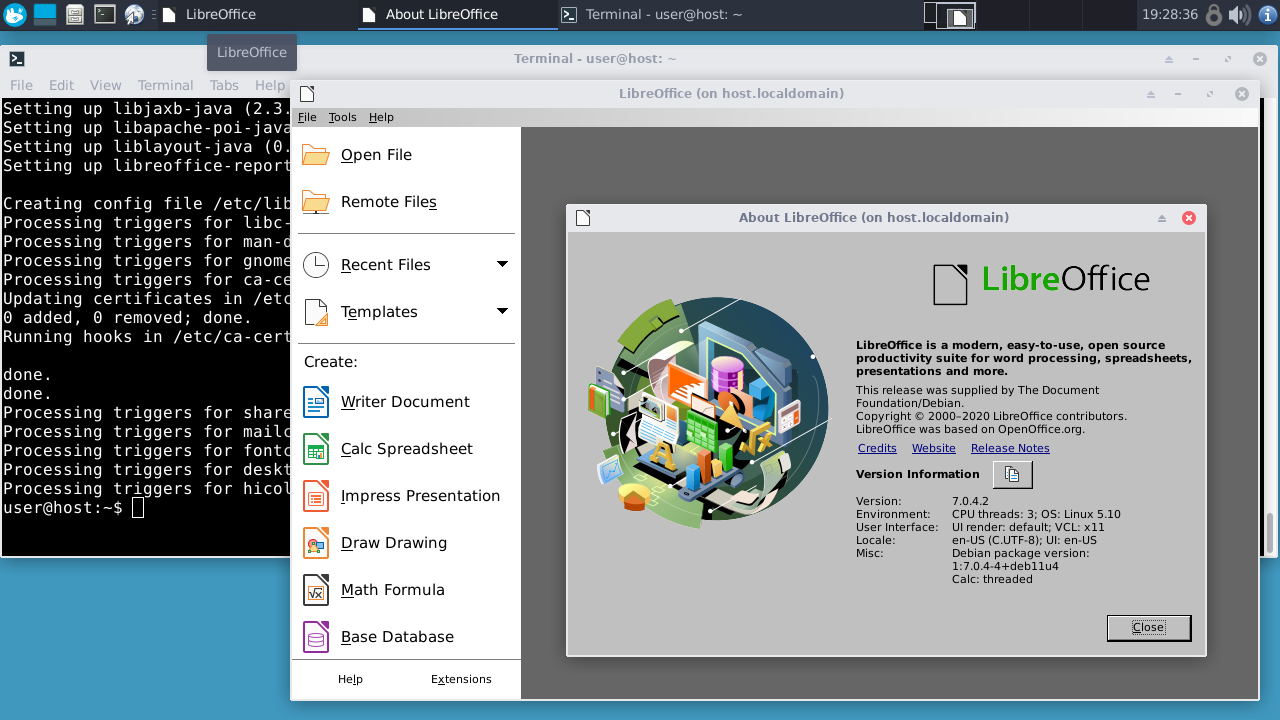Viewport: 1280px width, 720px height.
Task: Click the document icon in LibreOffice Start Center title bar
Action: 307,94
